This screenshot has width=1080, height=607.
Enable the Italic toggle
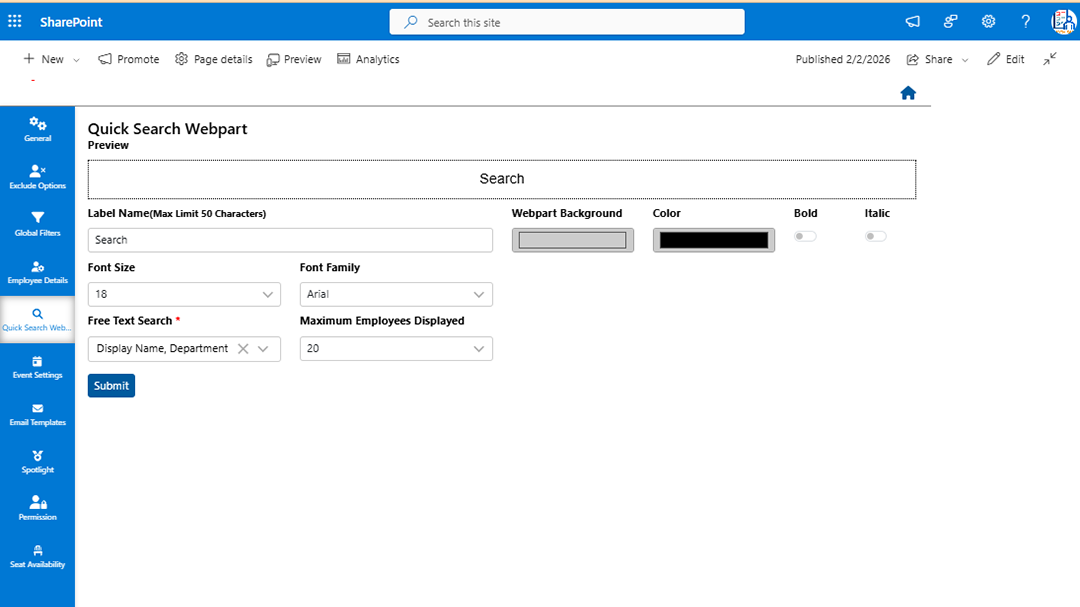click(x=875, y=236)
